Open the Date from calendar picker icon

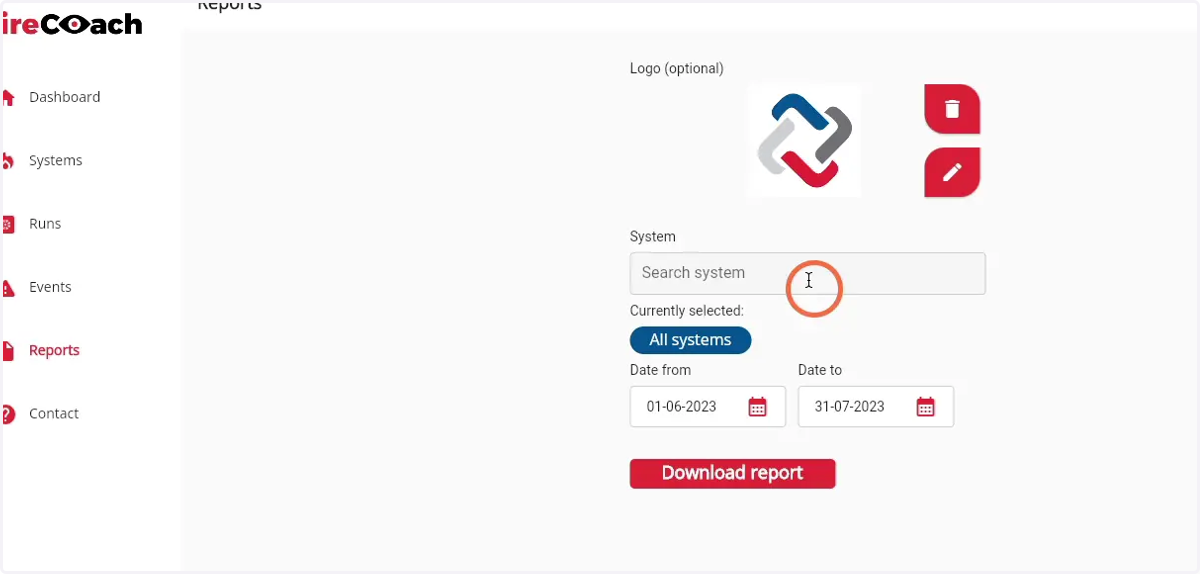[x=758, y=407]
